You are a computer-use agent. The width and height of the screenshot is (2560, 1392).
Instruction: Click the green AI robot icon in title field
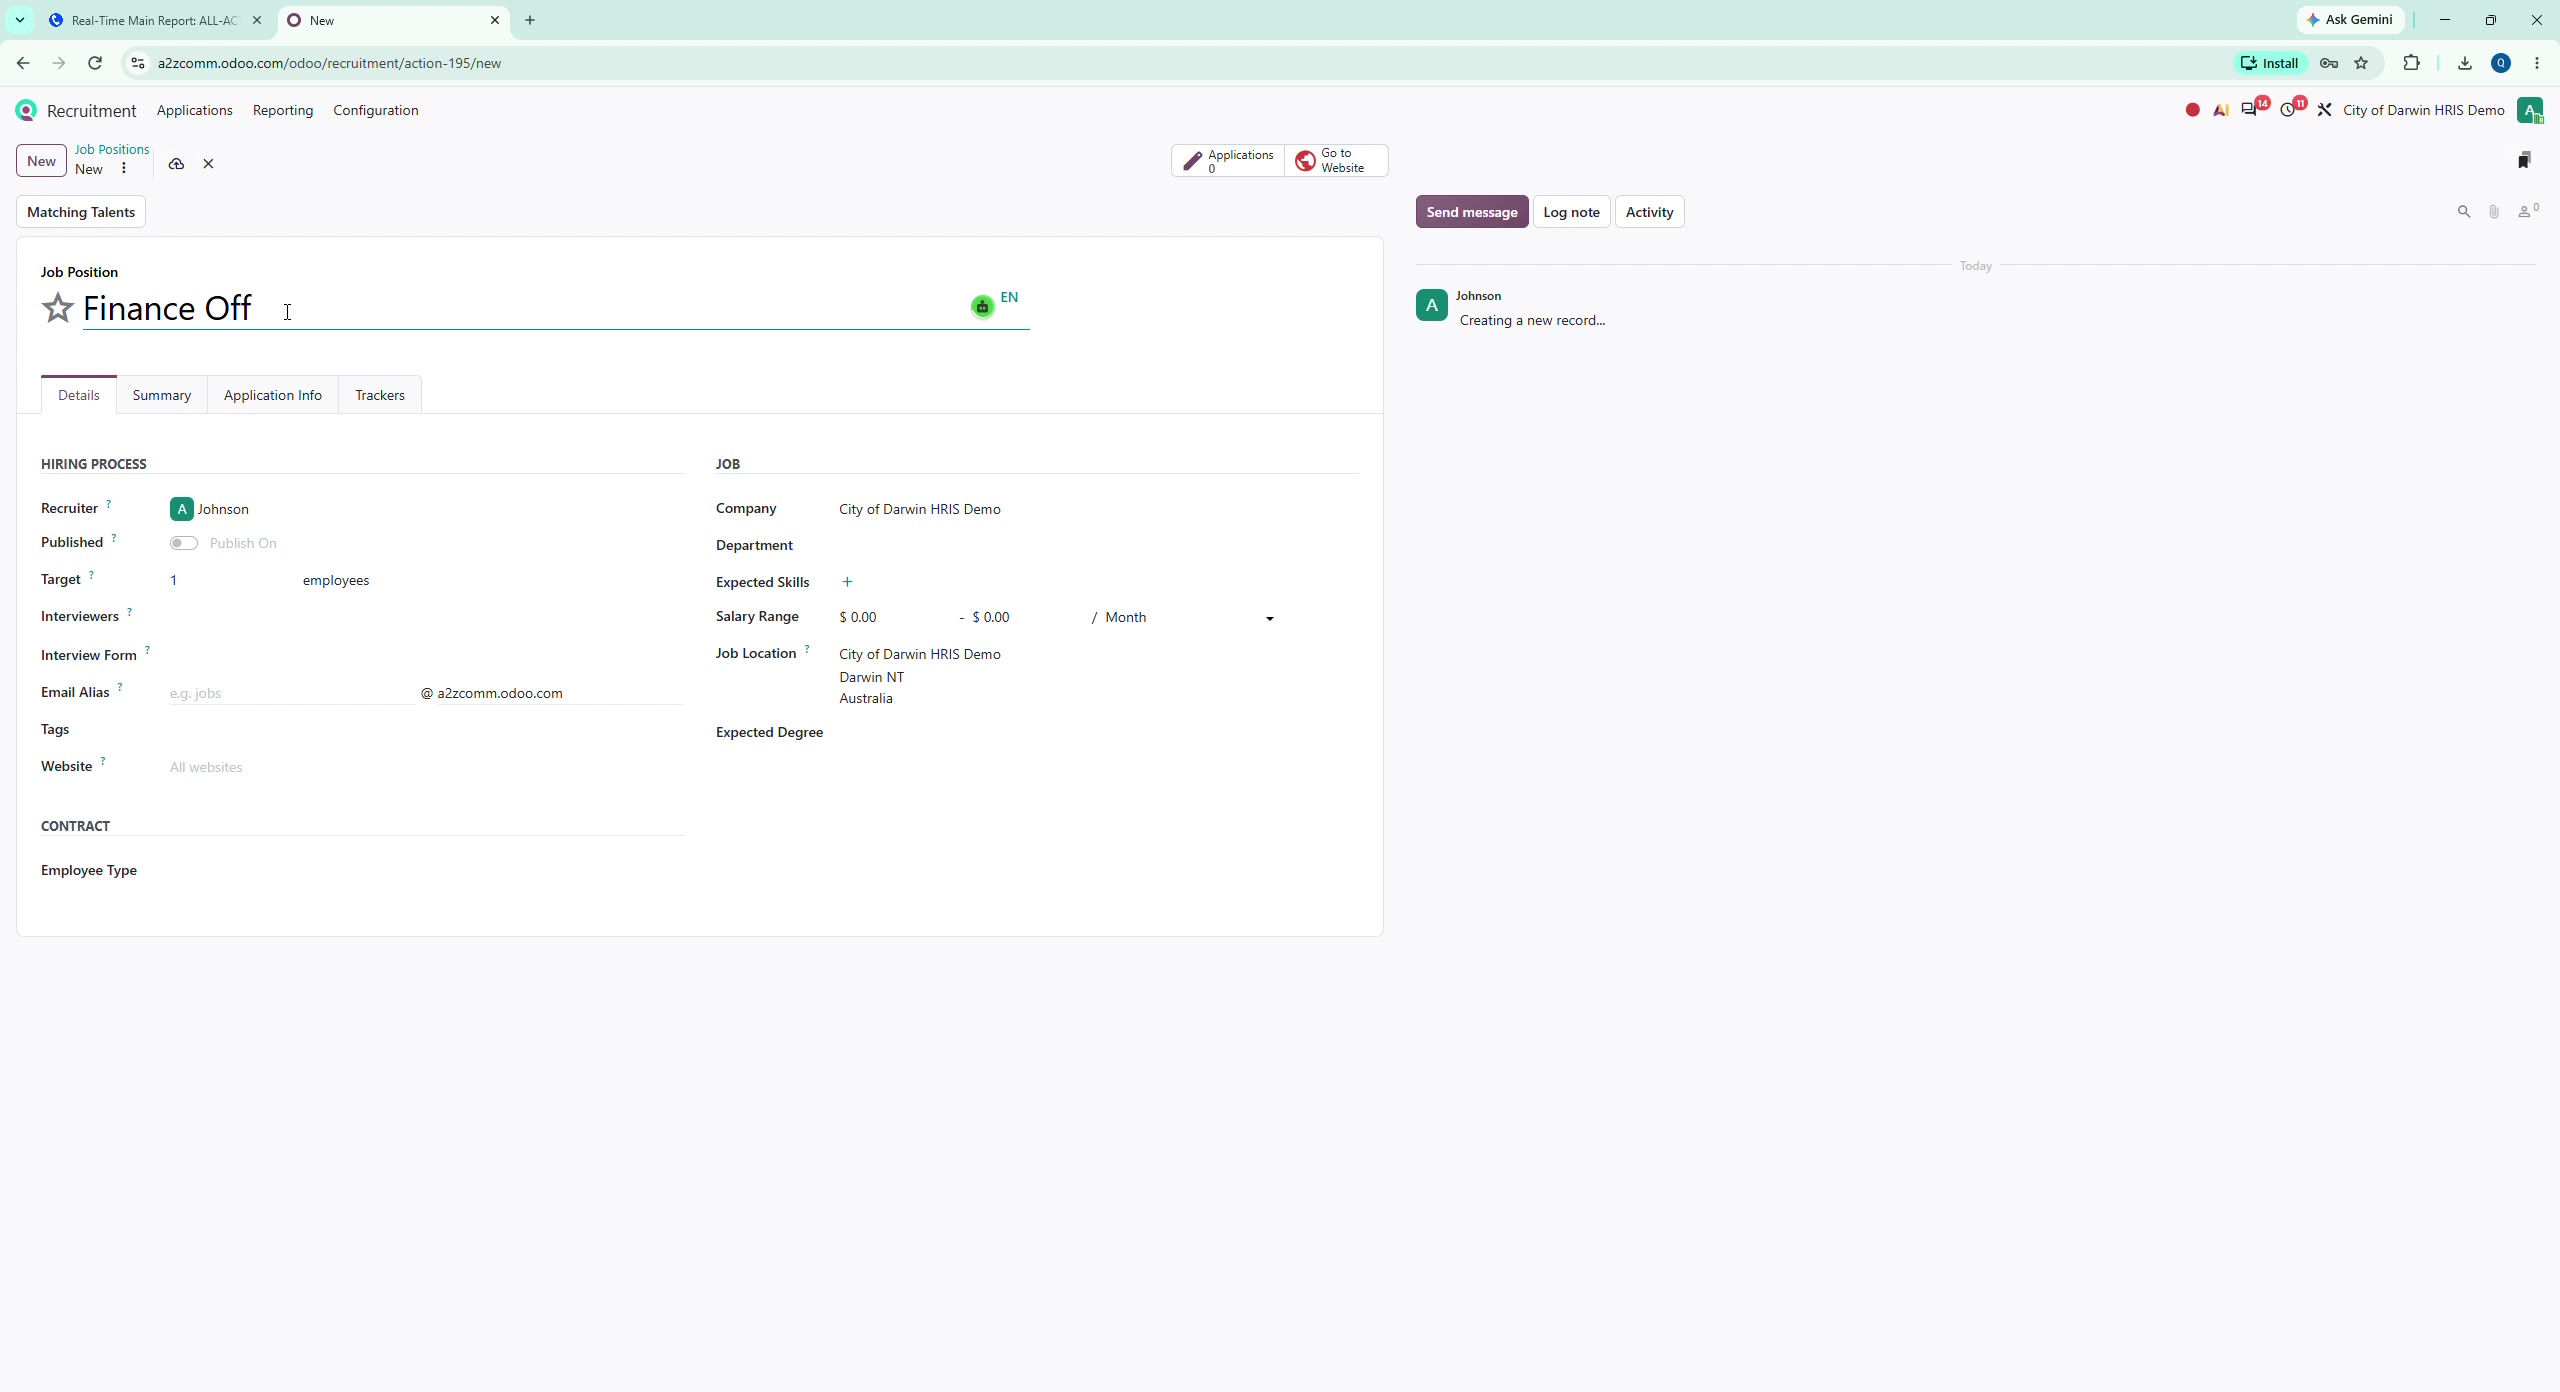tap(982, 307)
